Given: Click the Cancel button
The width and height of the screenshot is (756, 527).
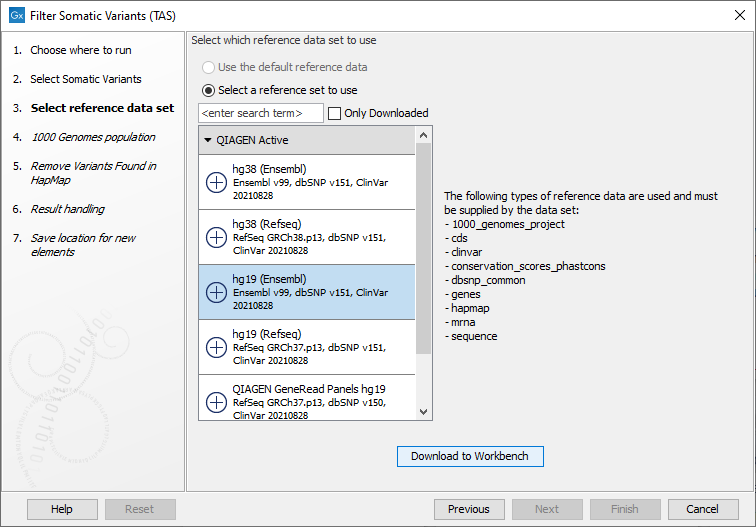Looking at the screenshot, I should pos(703,509).
